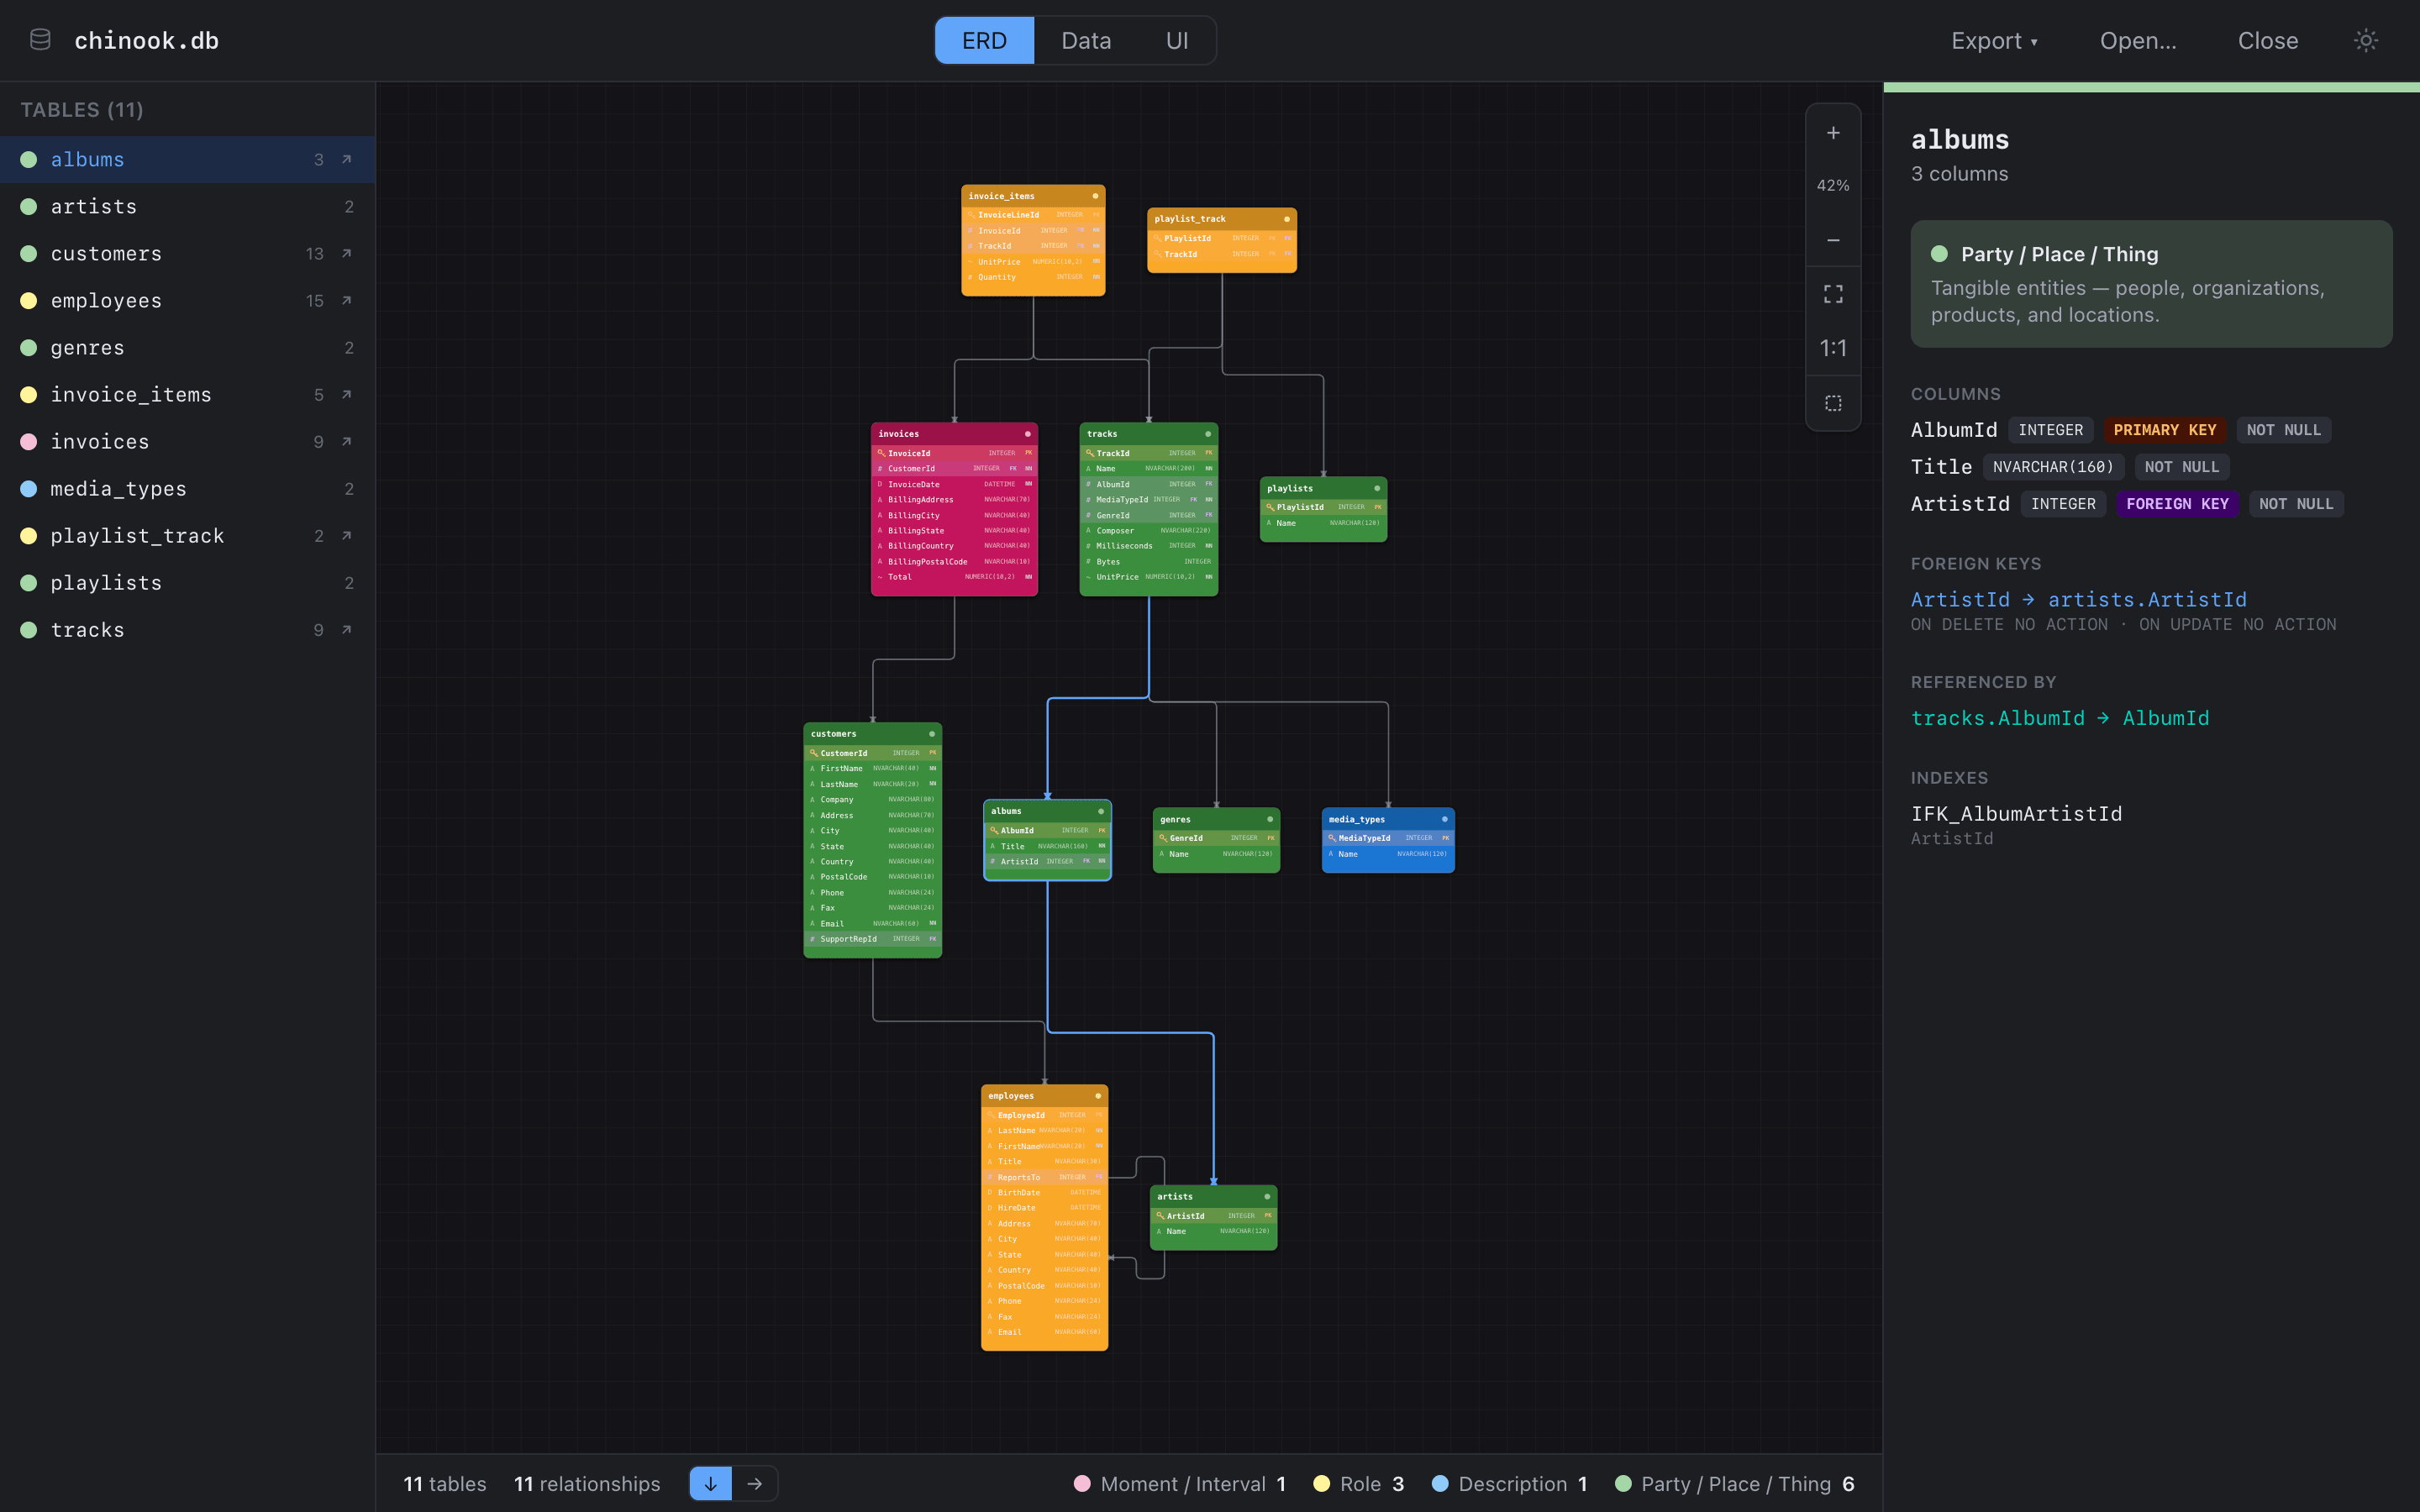Click the 11 tables count in footer
The image size is (2420, 1512).
point(445,1484)
